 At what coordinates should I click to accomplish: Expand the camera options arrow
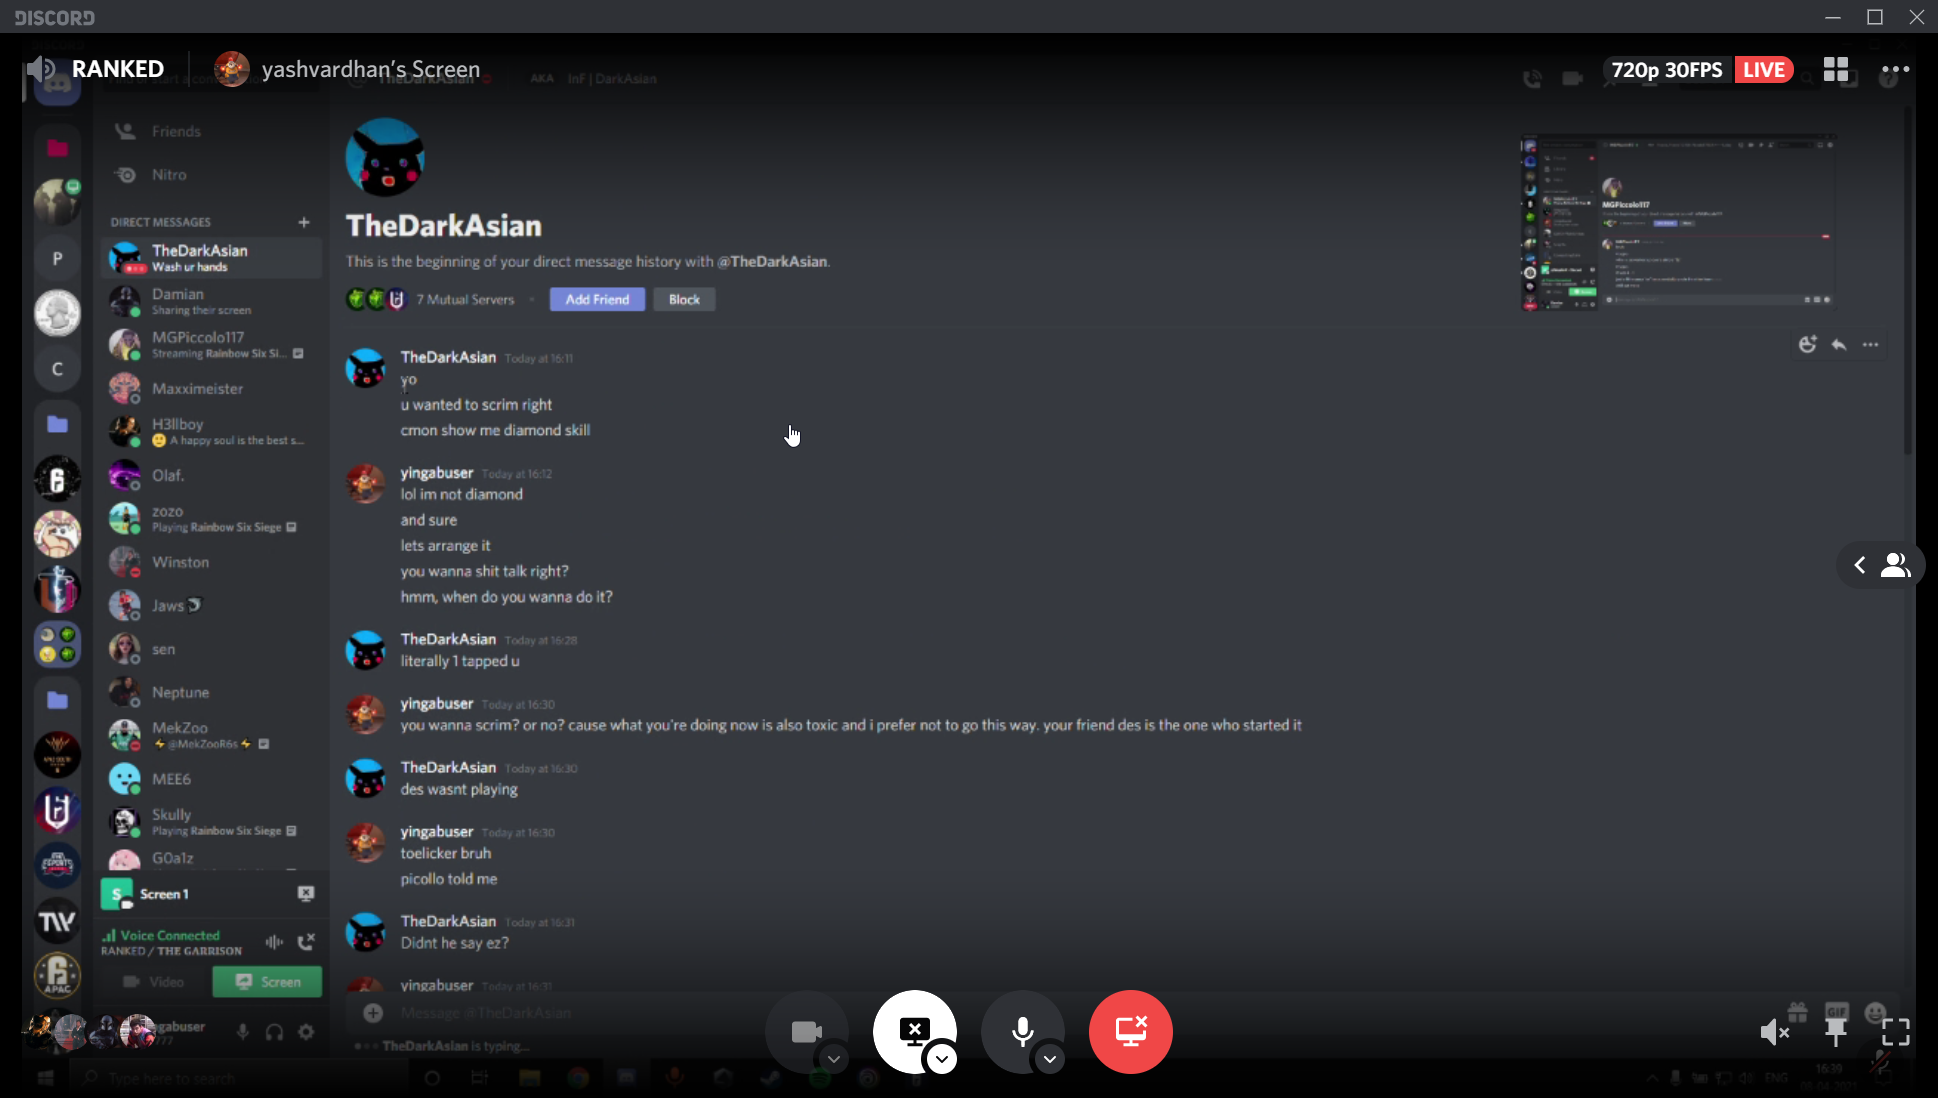(833, 1059)
